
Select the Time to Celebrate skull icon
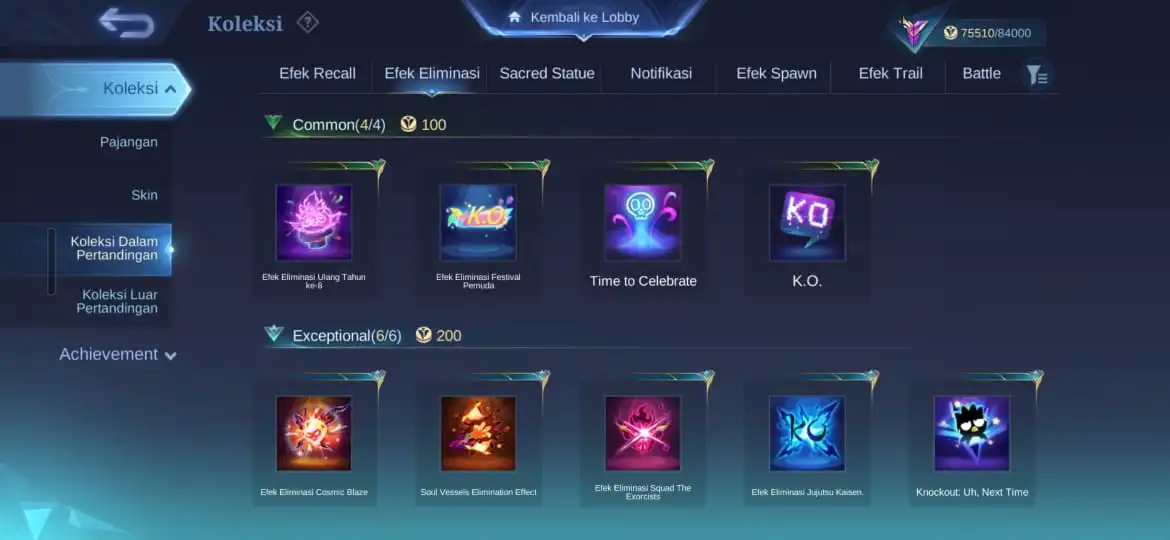(642, 222)
